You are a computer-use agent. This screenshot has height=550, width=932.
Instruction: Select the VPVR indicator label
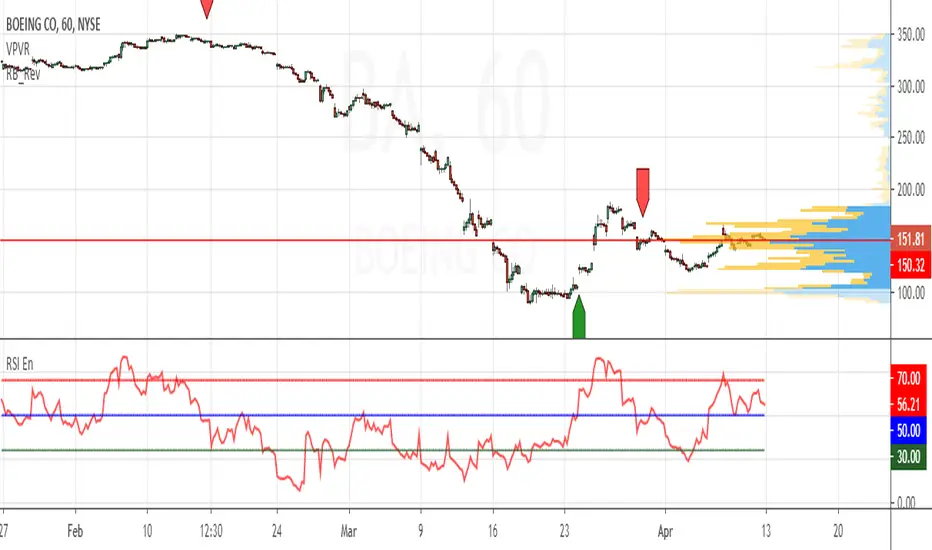click(18, 49)
